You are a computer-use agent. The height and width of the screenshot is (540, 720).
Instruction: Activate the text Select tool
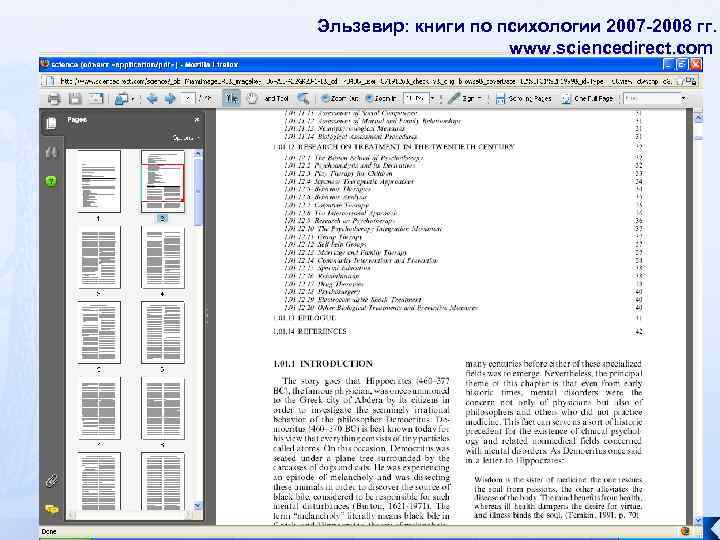coord(231,98)
